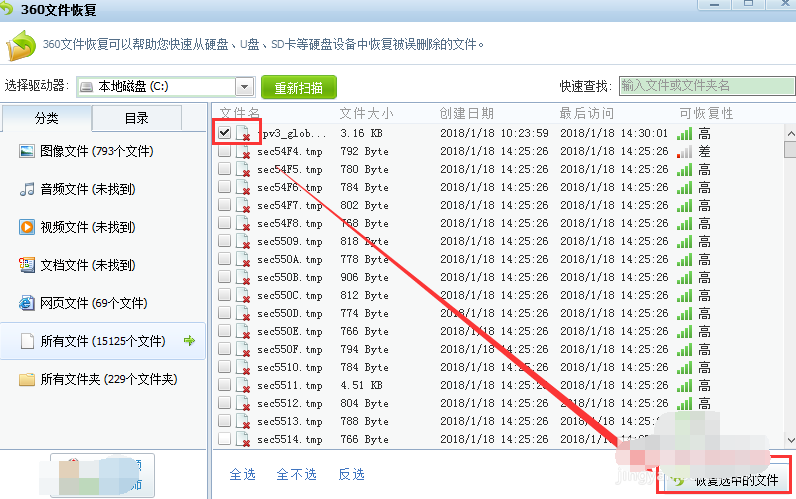This screenshot has height=499, width=796.
Task: Check the box for sec54F6.tmp
Action: coord(224,187)
